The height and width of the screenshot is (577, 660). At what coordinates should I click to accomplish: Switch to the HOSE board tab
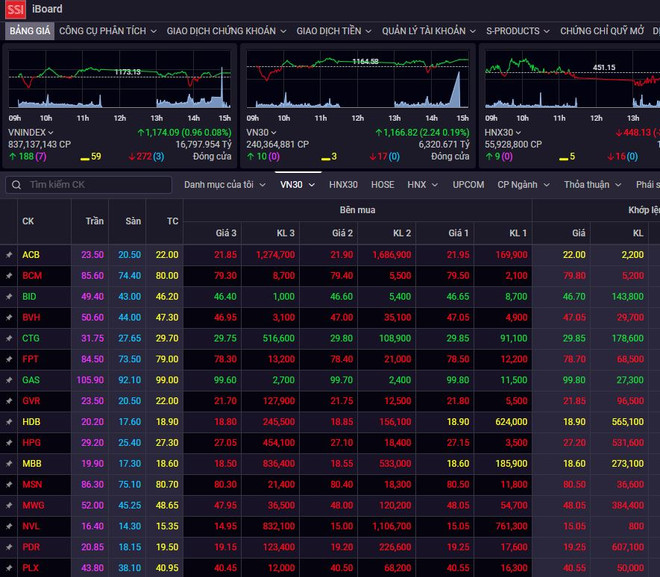[x=383, y=185]
